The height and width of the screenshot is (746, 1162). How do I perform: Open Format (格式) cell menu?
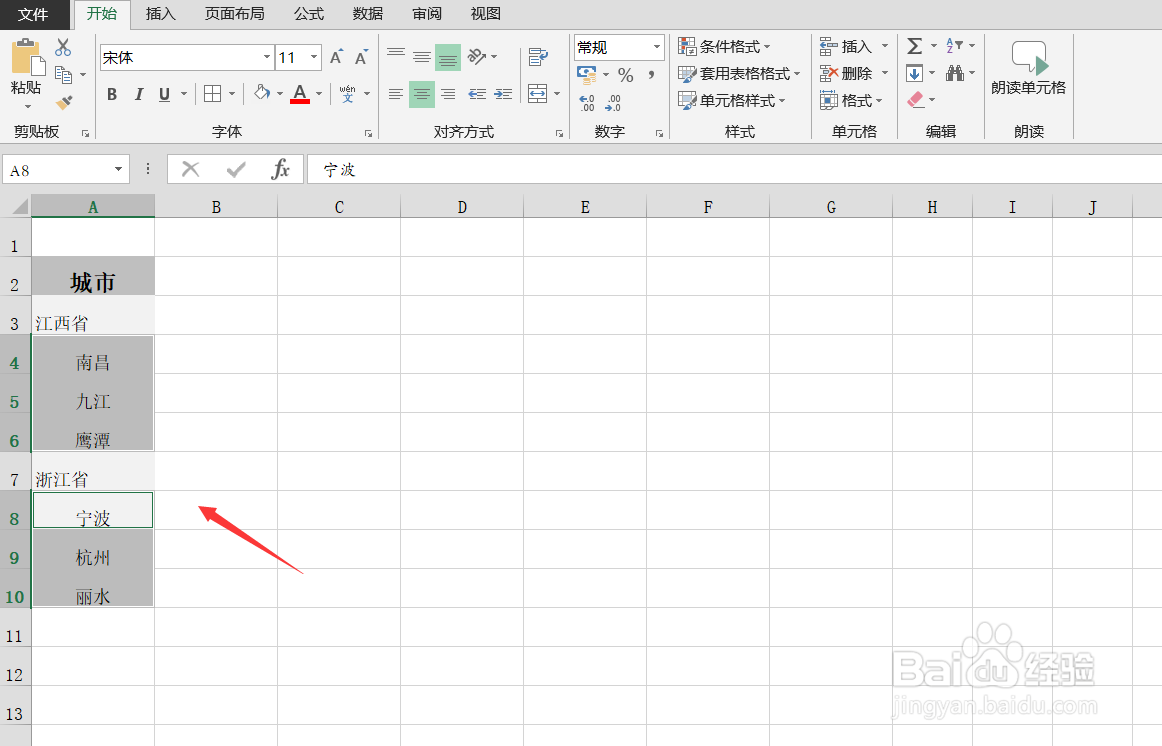851,100
